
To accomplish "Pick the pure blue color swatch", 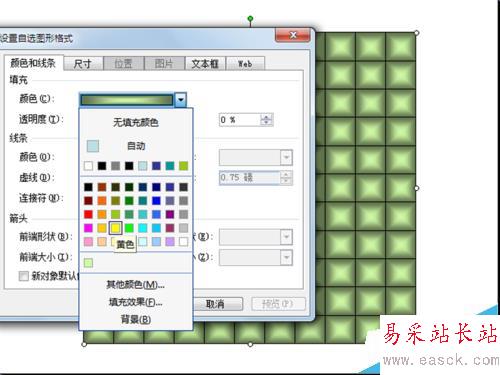I will 156,201.
